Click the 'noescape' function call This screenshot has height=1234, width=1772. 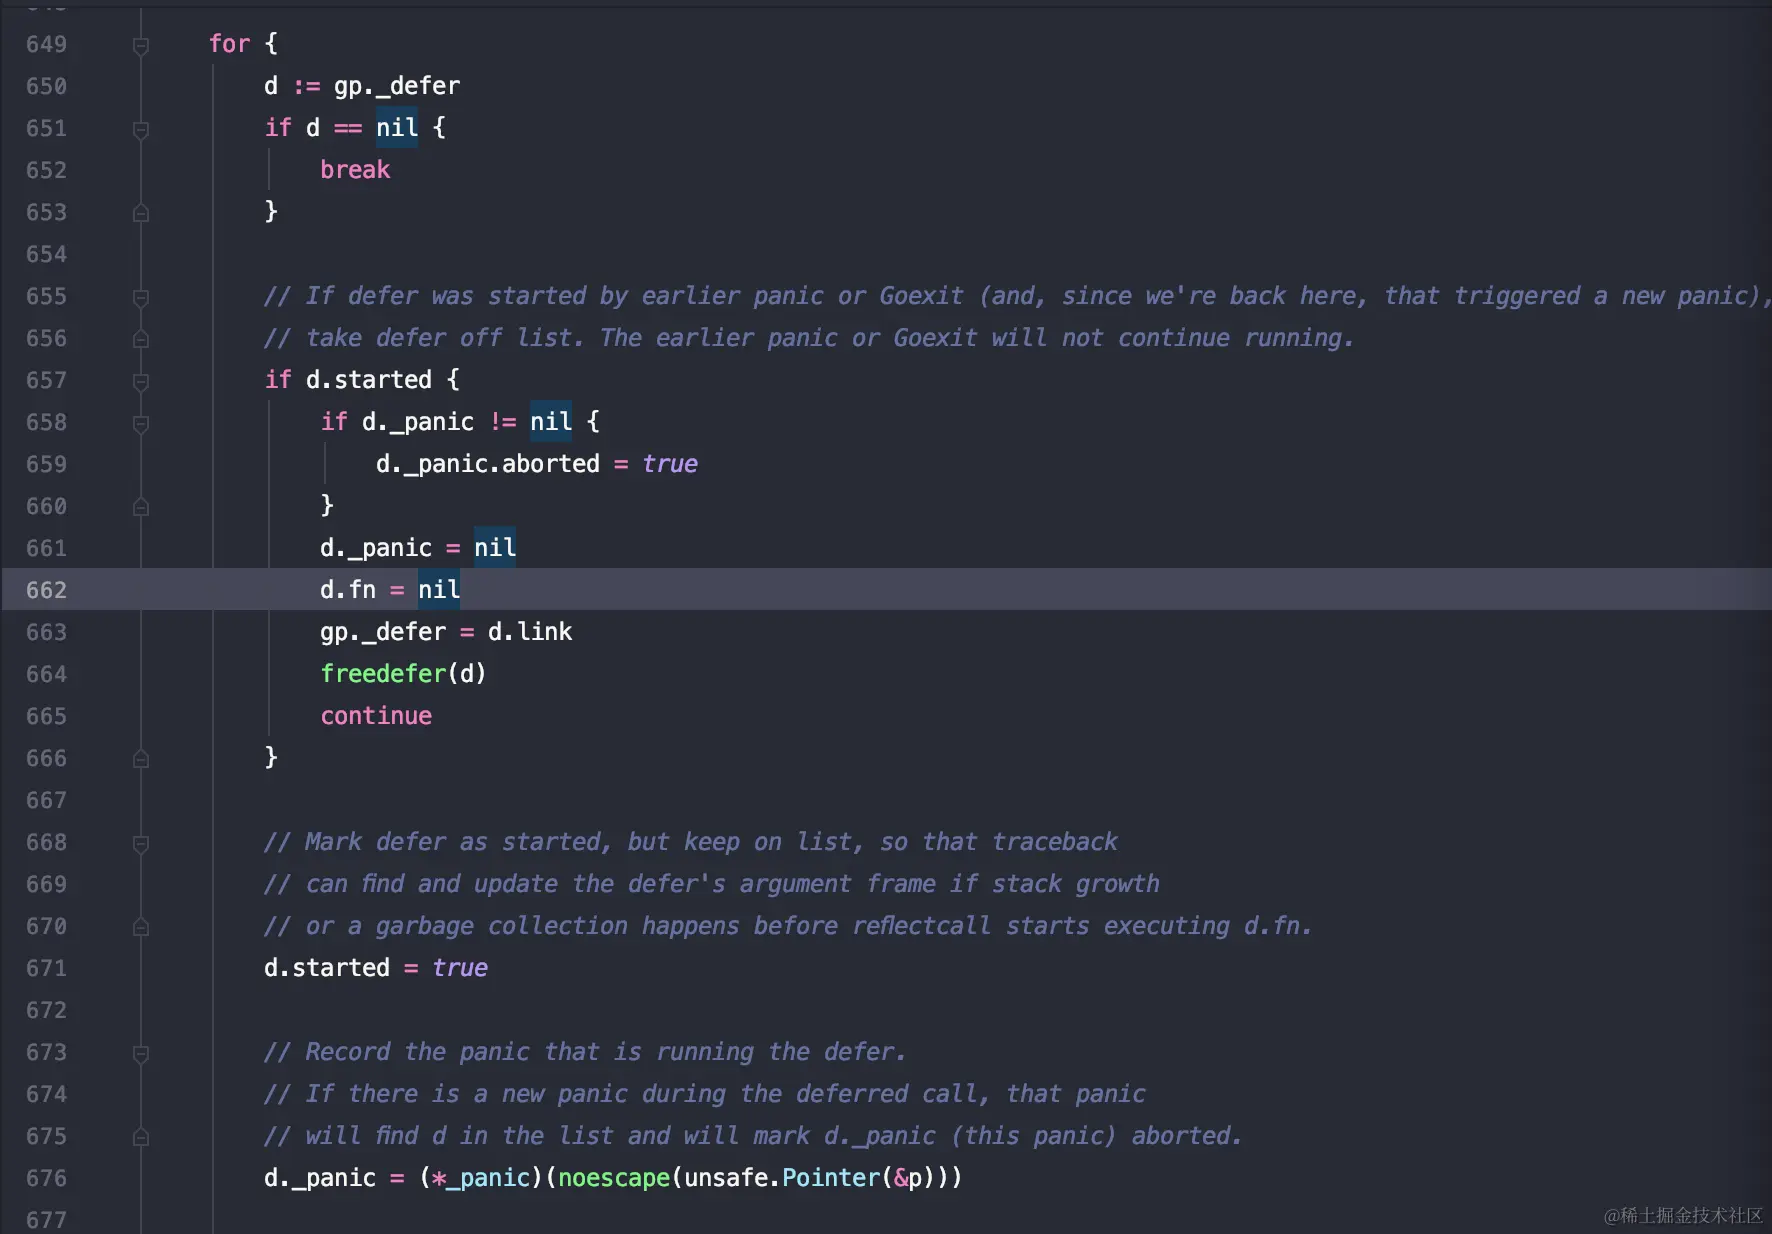[x=614, y=1178]
